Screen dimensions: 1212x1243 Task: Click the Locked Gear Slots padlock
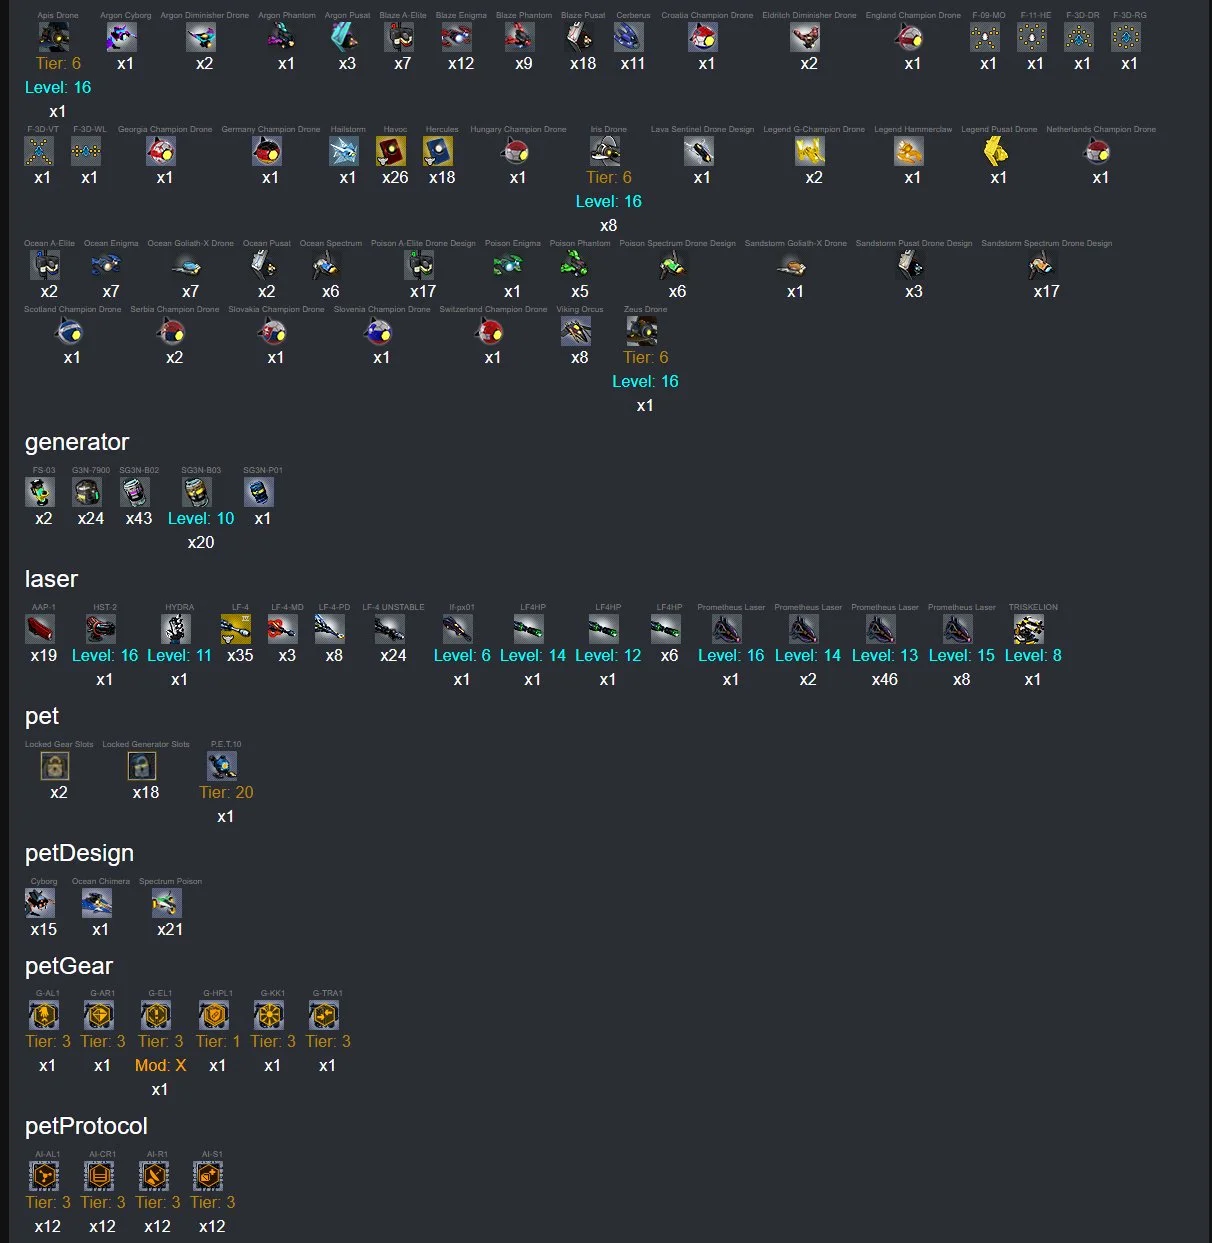coord(56,767)
